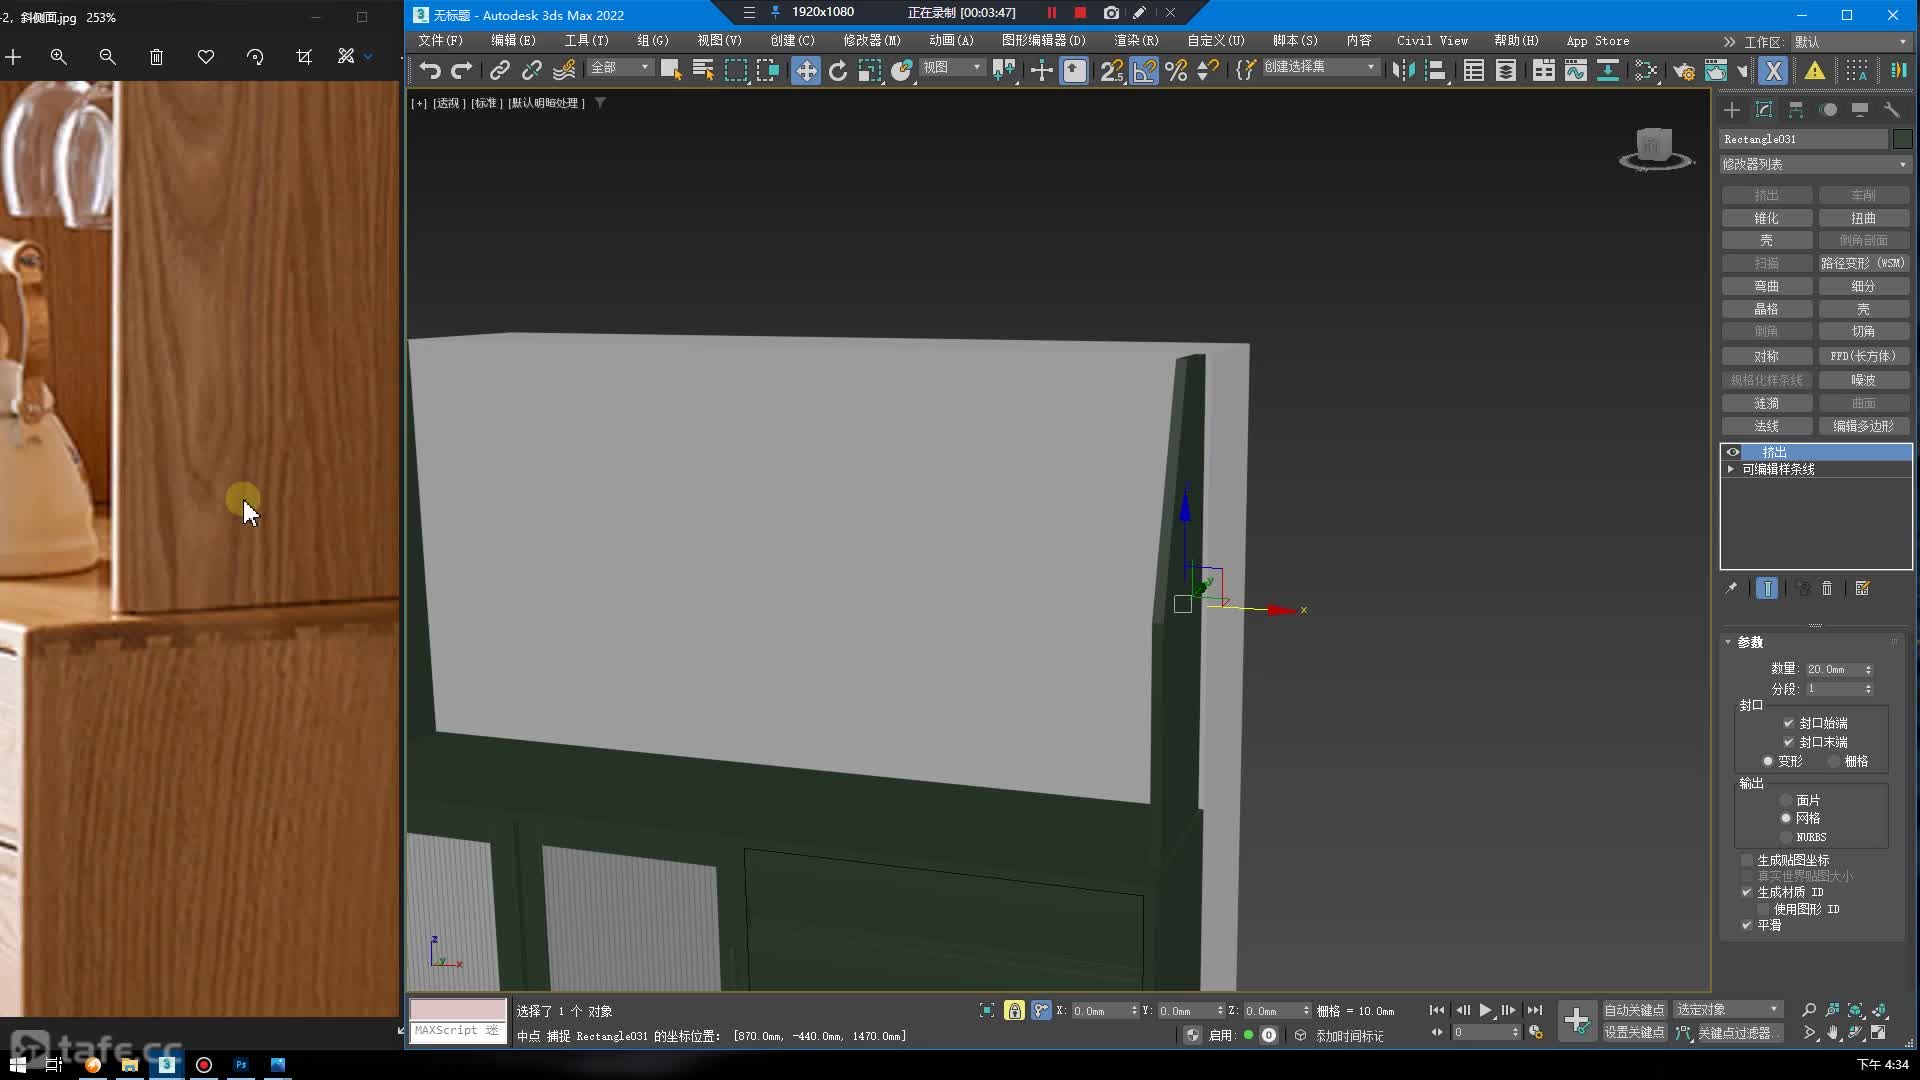Image resolution: width=1920 pixels, height=1080 pixels.
Task: Click the 自动关键点 button
Action: (1634, 1010)
